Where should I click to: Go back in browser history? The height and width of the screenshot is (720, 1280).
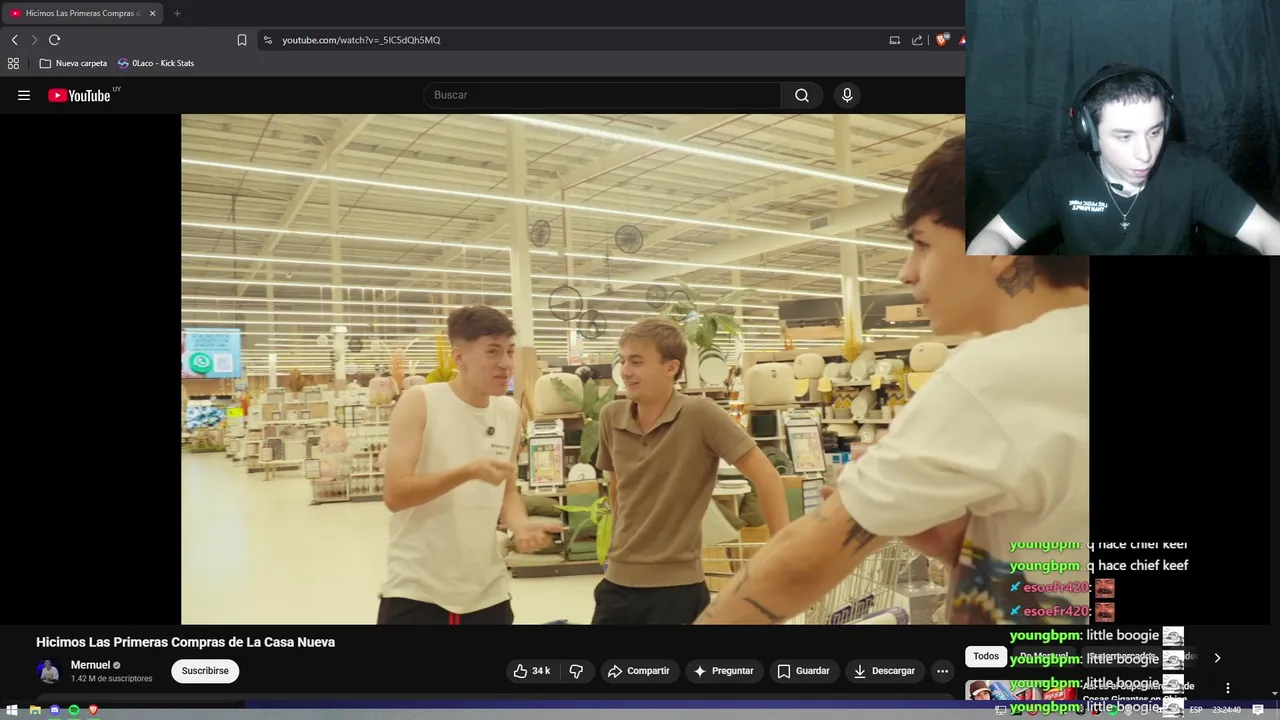(x=14, y=40)
